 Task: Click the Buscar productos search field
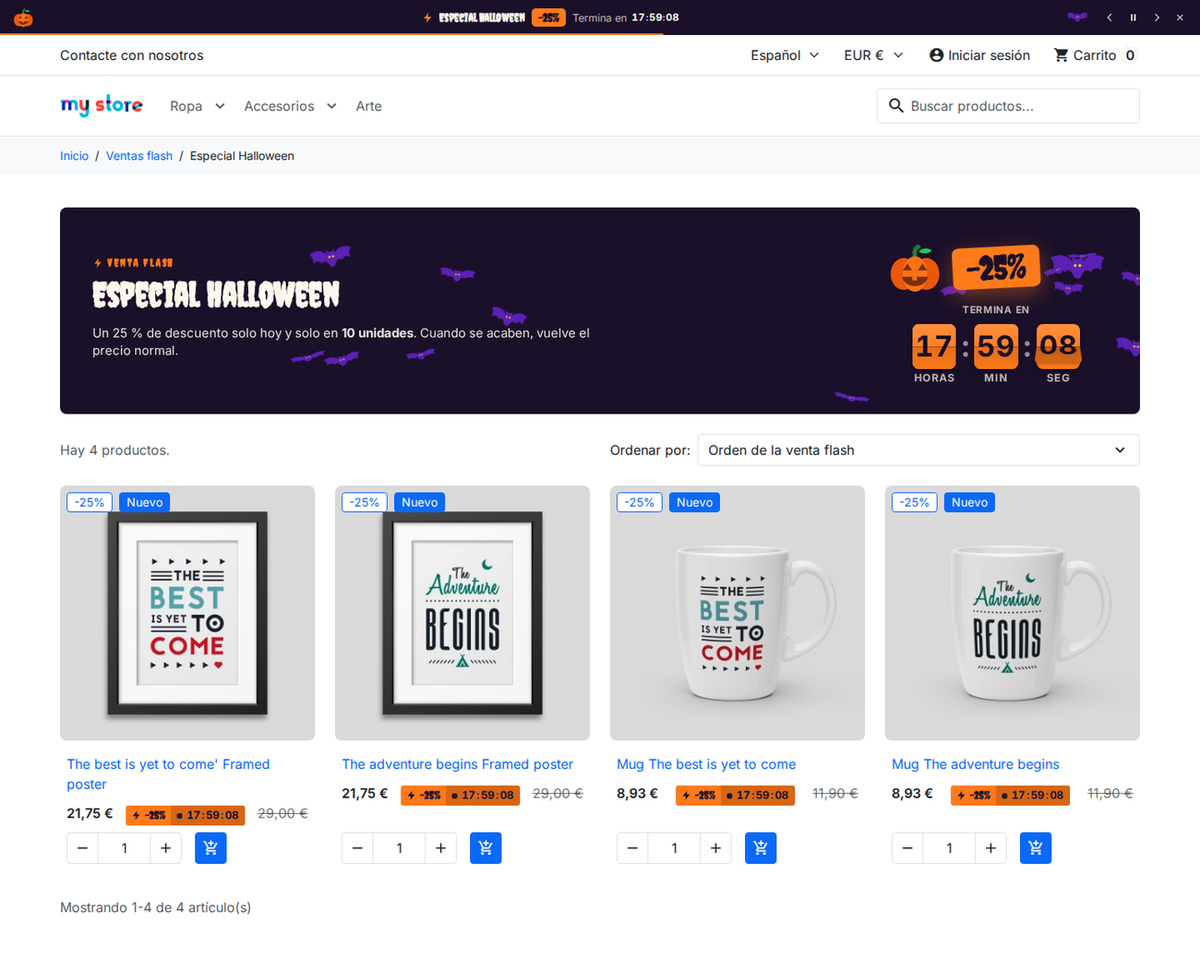click(1008, 106)
